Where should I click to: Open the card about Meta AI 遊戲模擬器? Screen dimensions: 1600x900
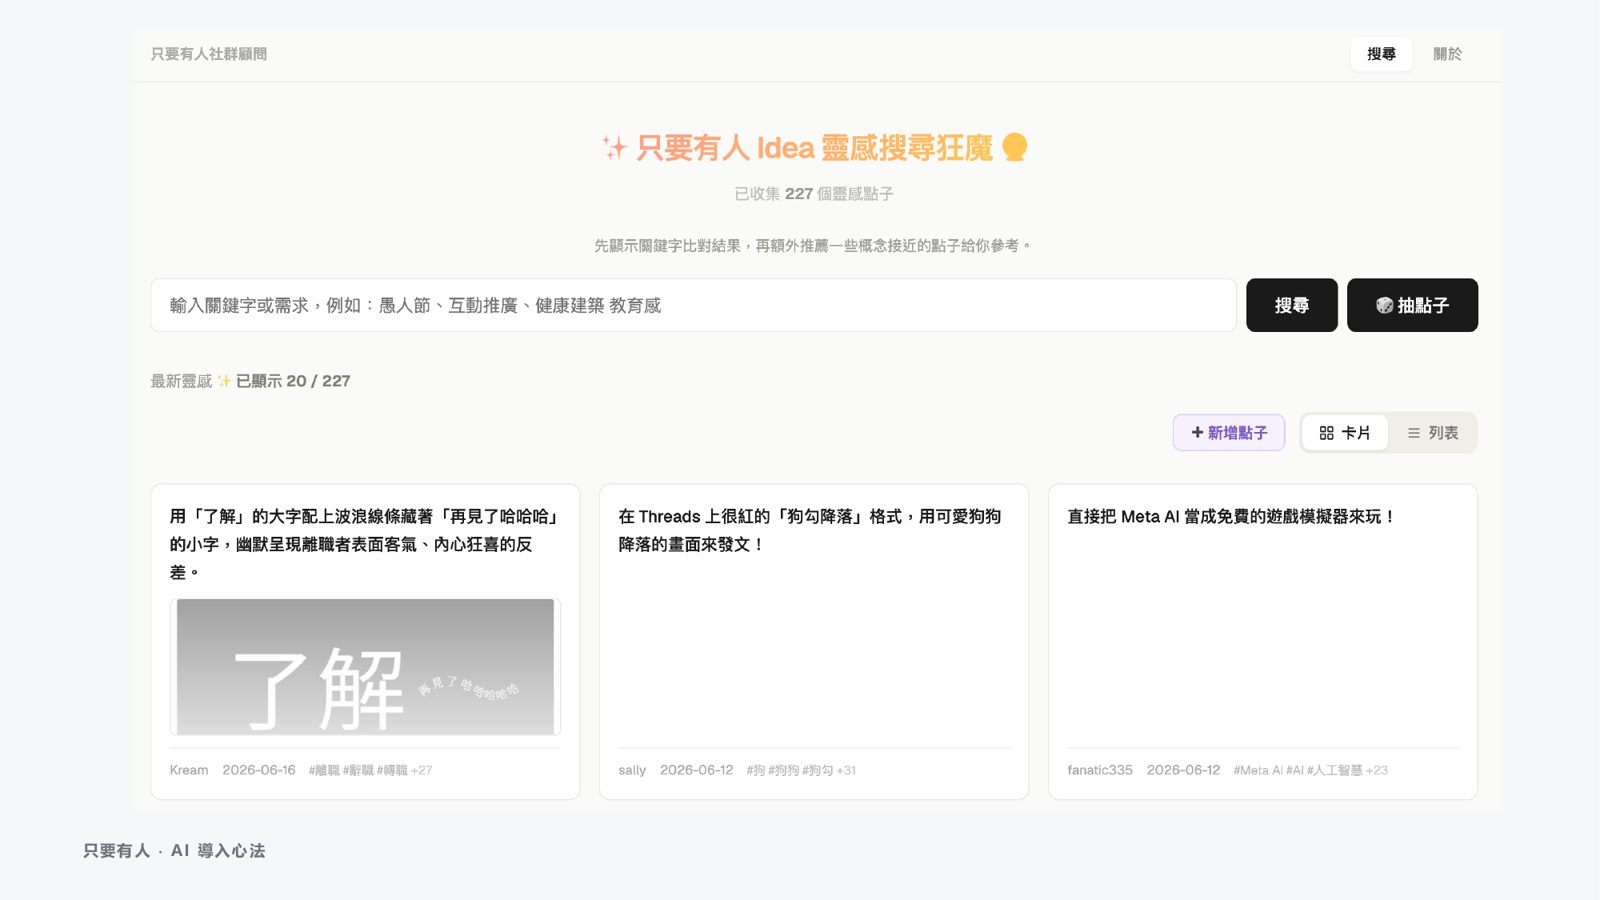tap(1263, 641)
